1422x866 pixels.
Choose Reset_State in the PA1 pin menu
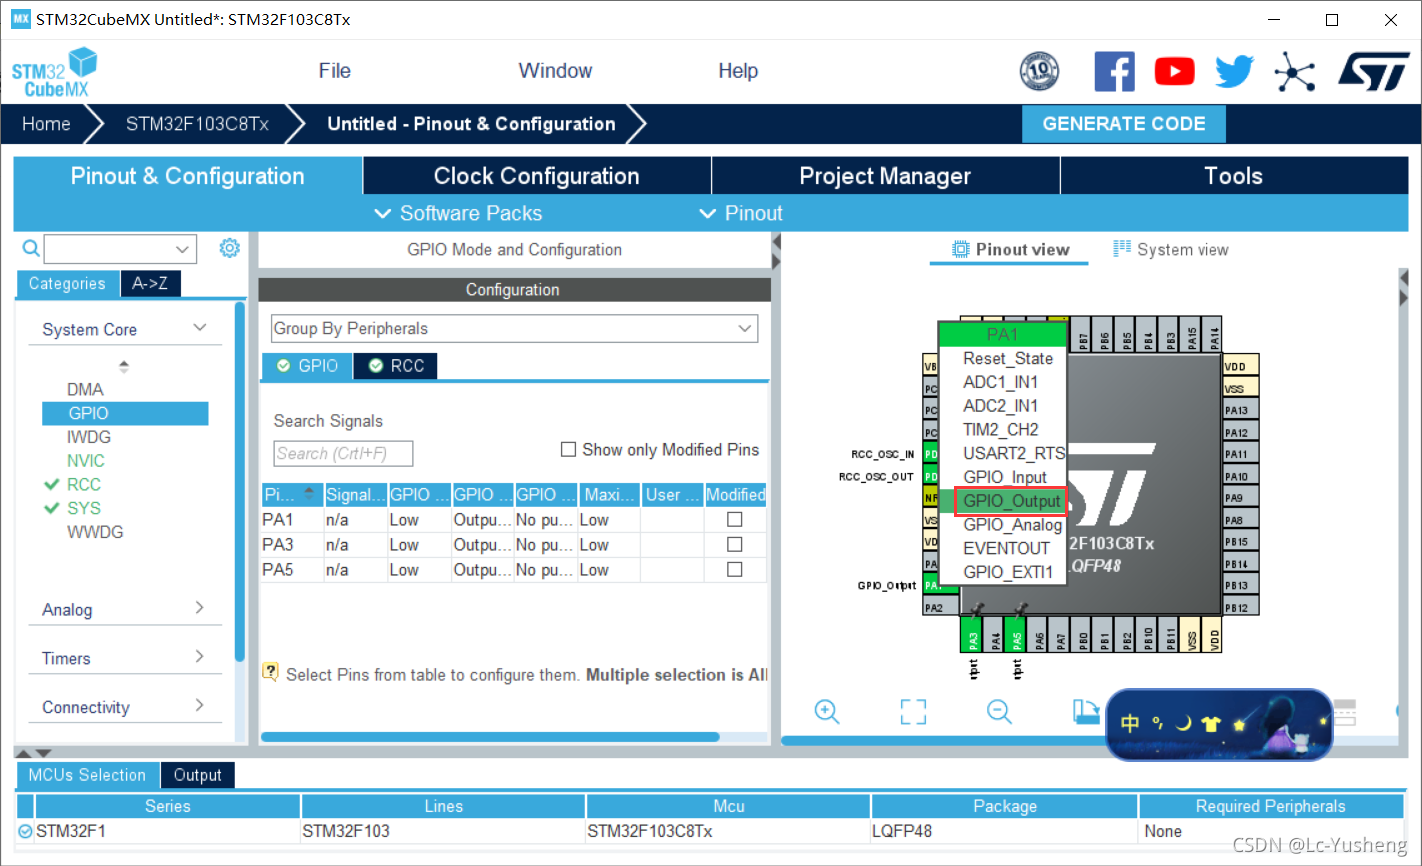coord(1008,358)
